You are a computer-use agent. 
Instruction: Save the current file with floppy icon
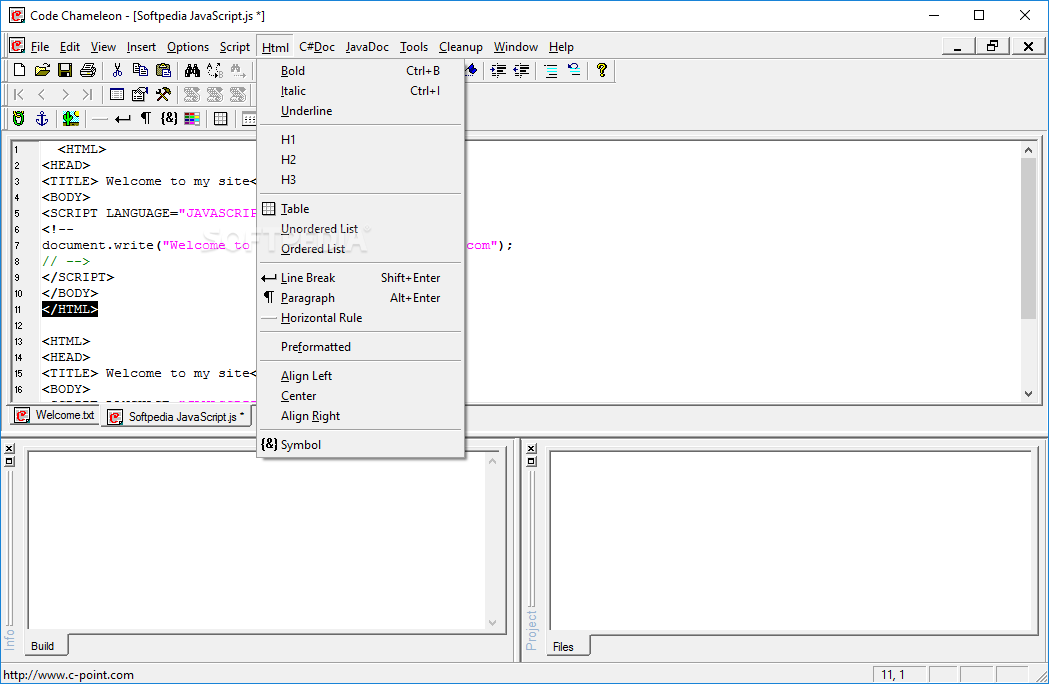pos(65,70)
